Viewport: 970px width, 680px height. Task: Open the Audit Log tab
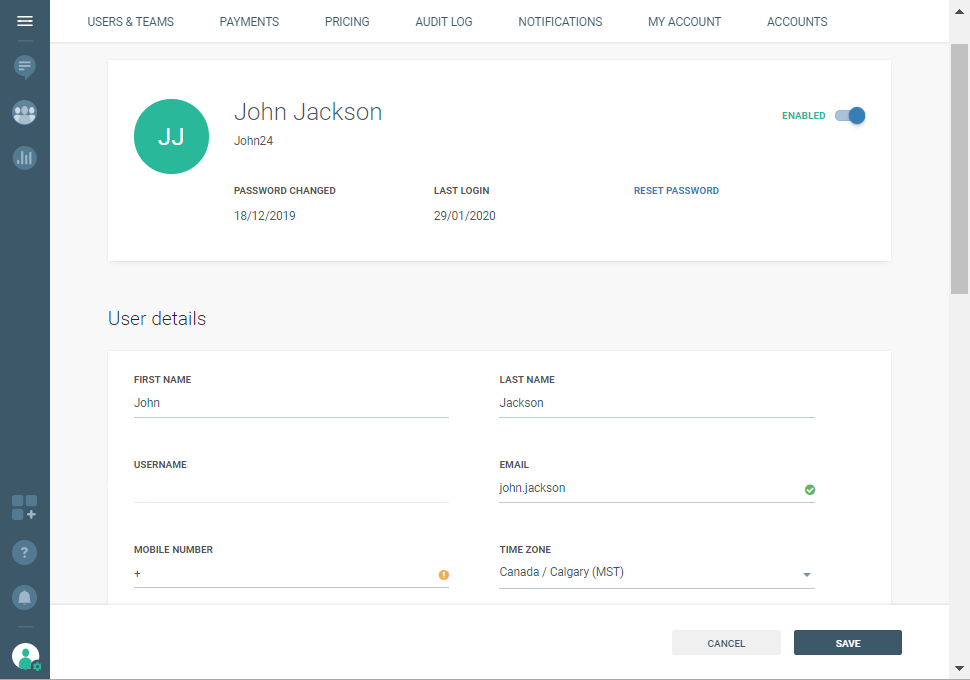(x=444, y=22)
